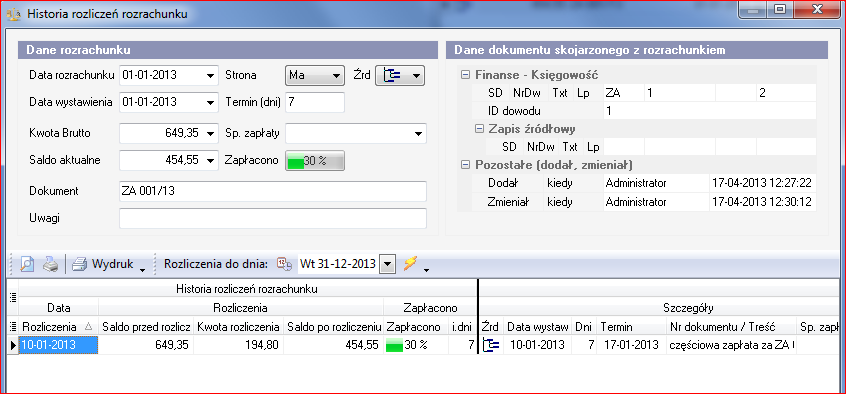
Task: Click the Termin column header
Action: [x=631, y=327]
